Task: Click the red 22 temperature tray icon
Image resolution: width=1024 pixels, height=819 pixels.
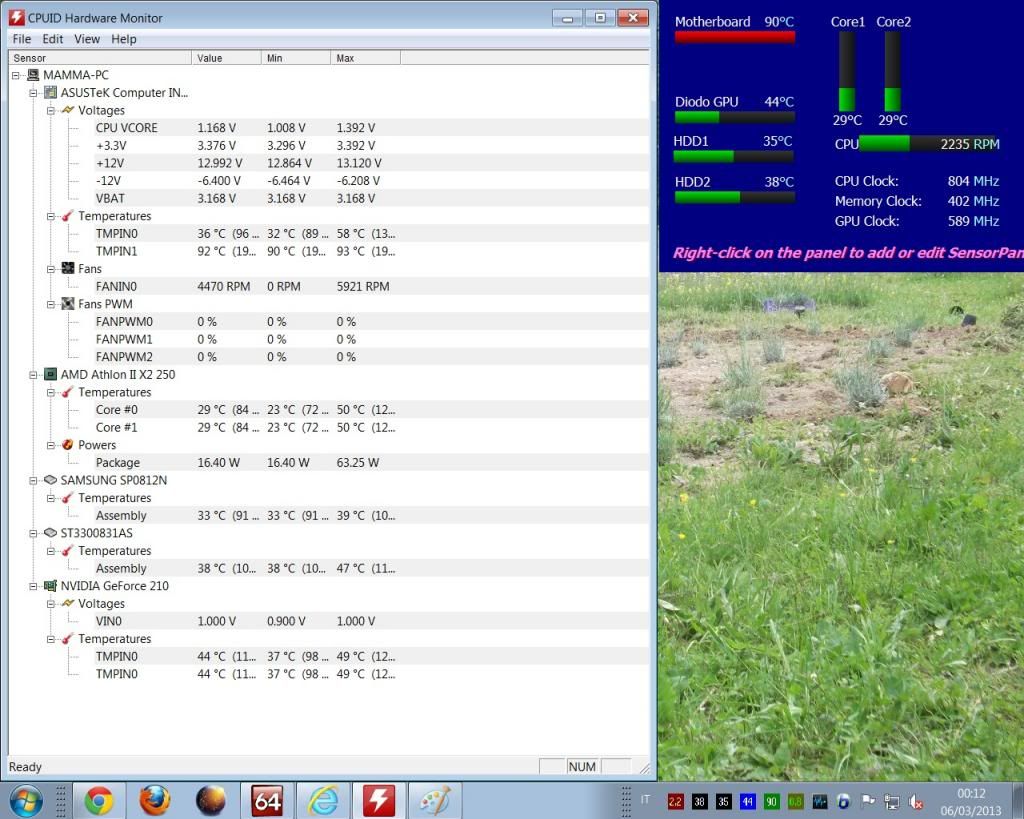Action: tap(675, 801)
